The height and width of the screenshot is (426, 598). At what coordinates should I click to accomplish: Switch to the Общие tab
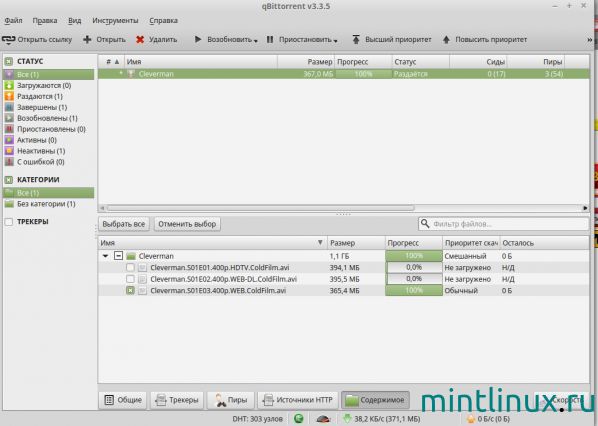pos(123,400)
